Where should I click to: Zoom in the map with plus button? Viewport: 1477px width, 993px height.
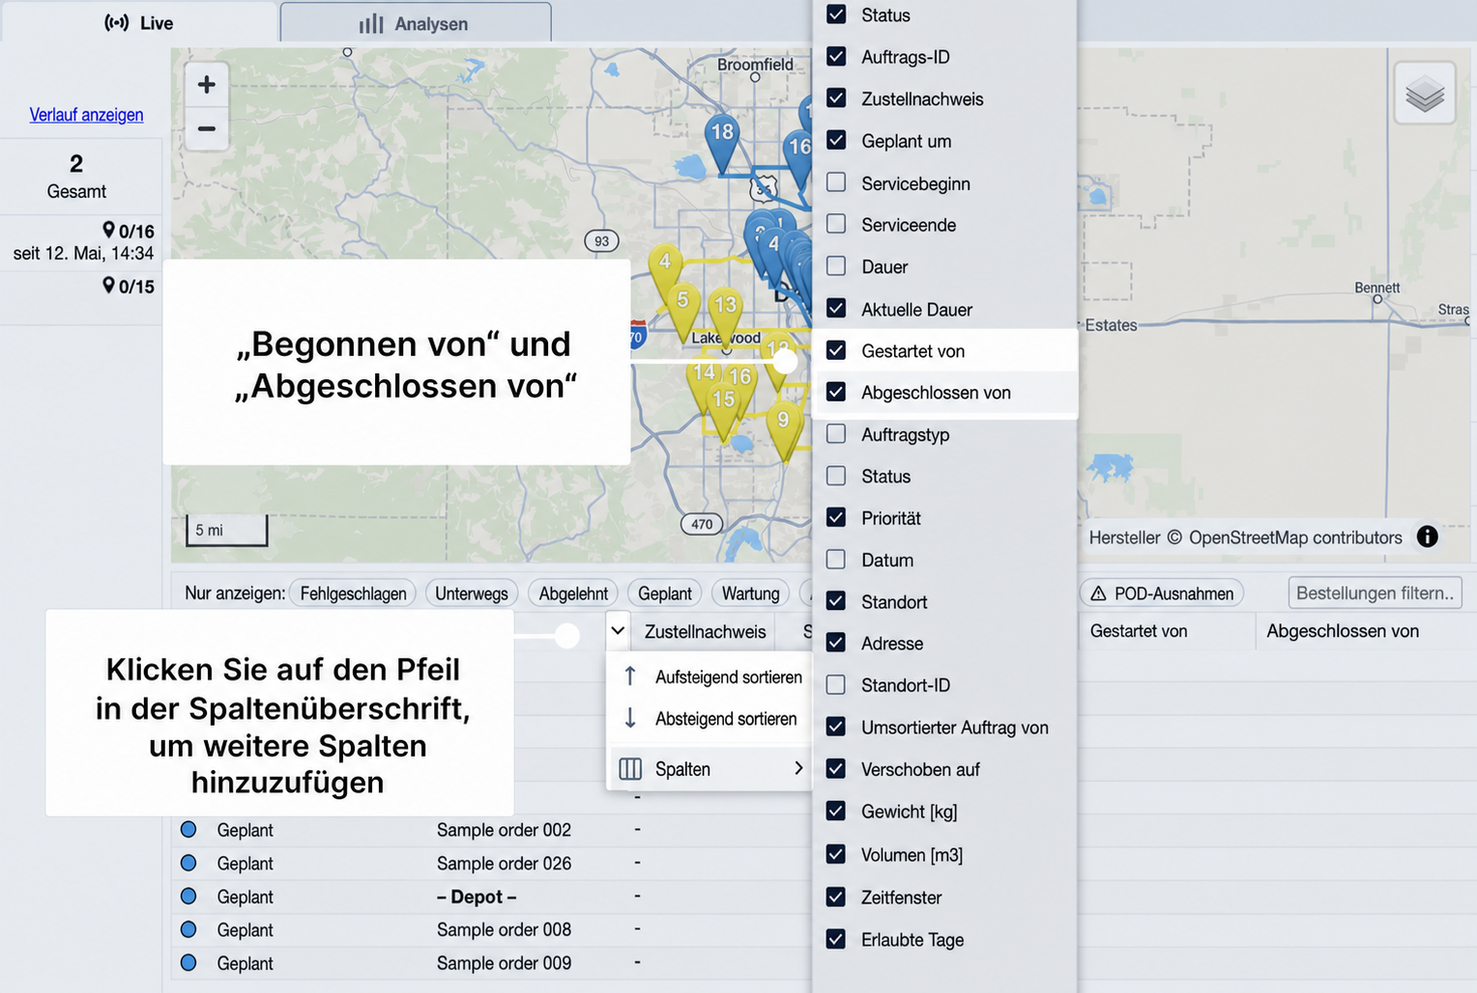click(206, 85)
